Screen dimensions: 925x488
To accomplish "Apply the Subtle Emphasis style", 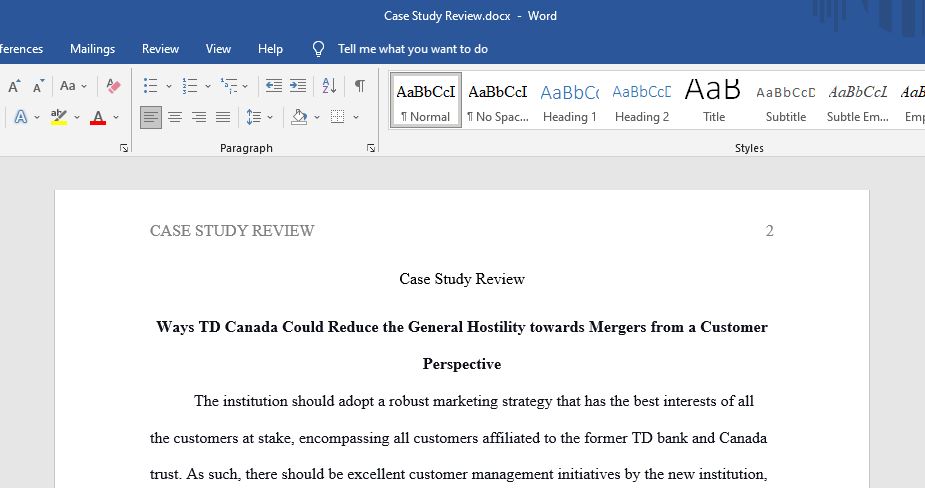I will point(858,101).
